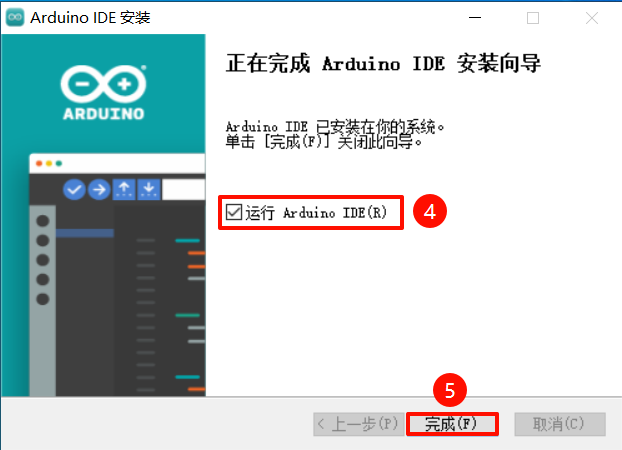The height and width of the screenshot is (450, 622).
Task: Click the red circle numbered 5
Action: tap(450, 390)
